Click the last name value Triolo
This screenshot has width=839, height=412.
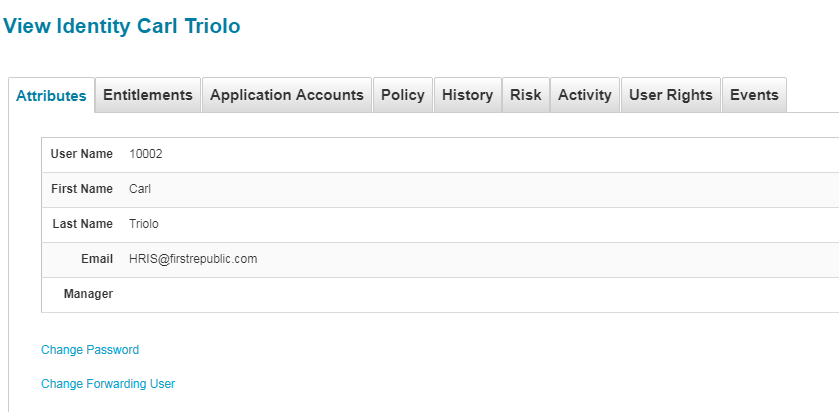[x=144, y=224]
